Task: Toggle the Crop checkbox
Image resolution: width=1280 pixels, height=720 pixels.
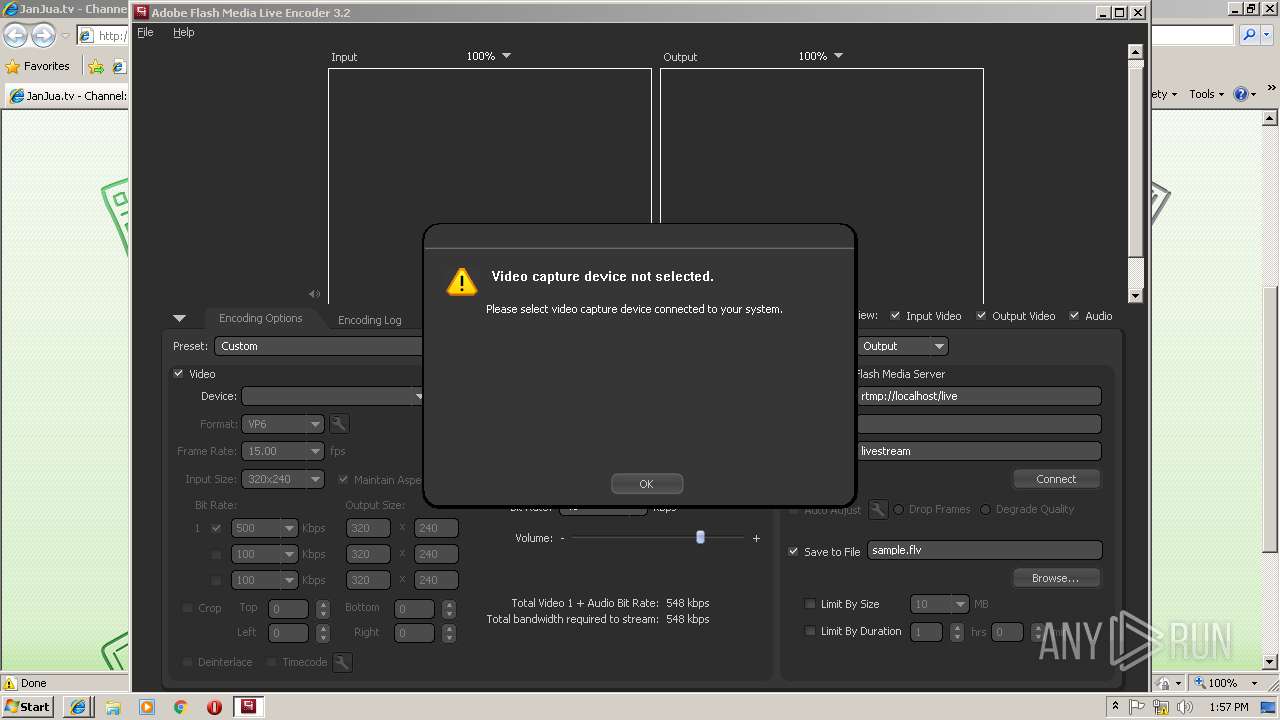Action: 187,607
